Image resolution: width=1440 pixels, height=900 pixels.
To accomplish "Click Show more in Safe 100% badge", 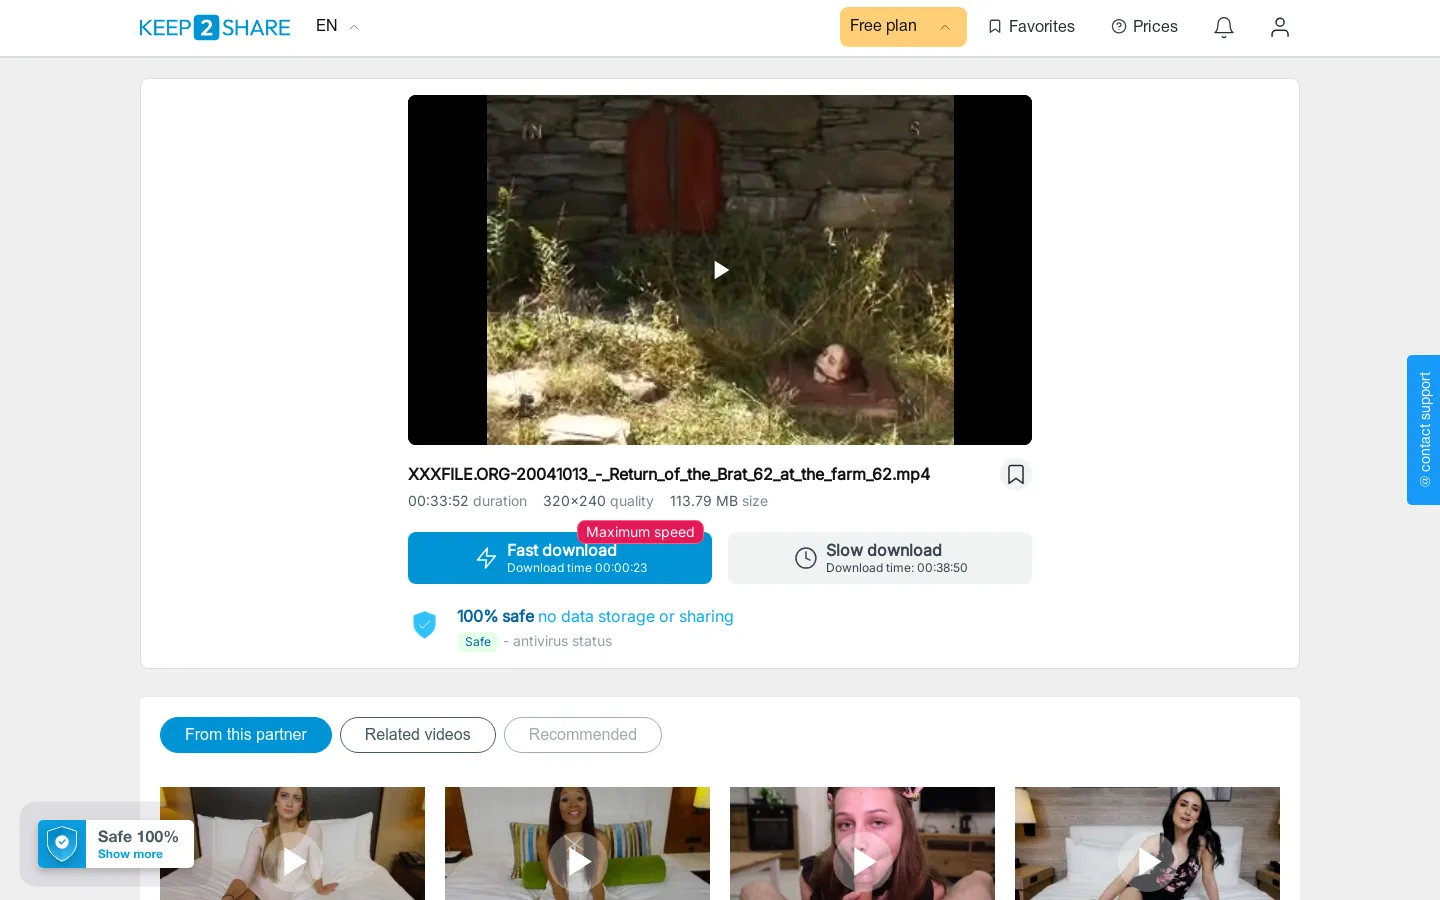I will point(130,855).
